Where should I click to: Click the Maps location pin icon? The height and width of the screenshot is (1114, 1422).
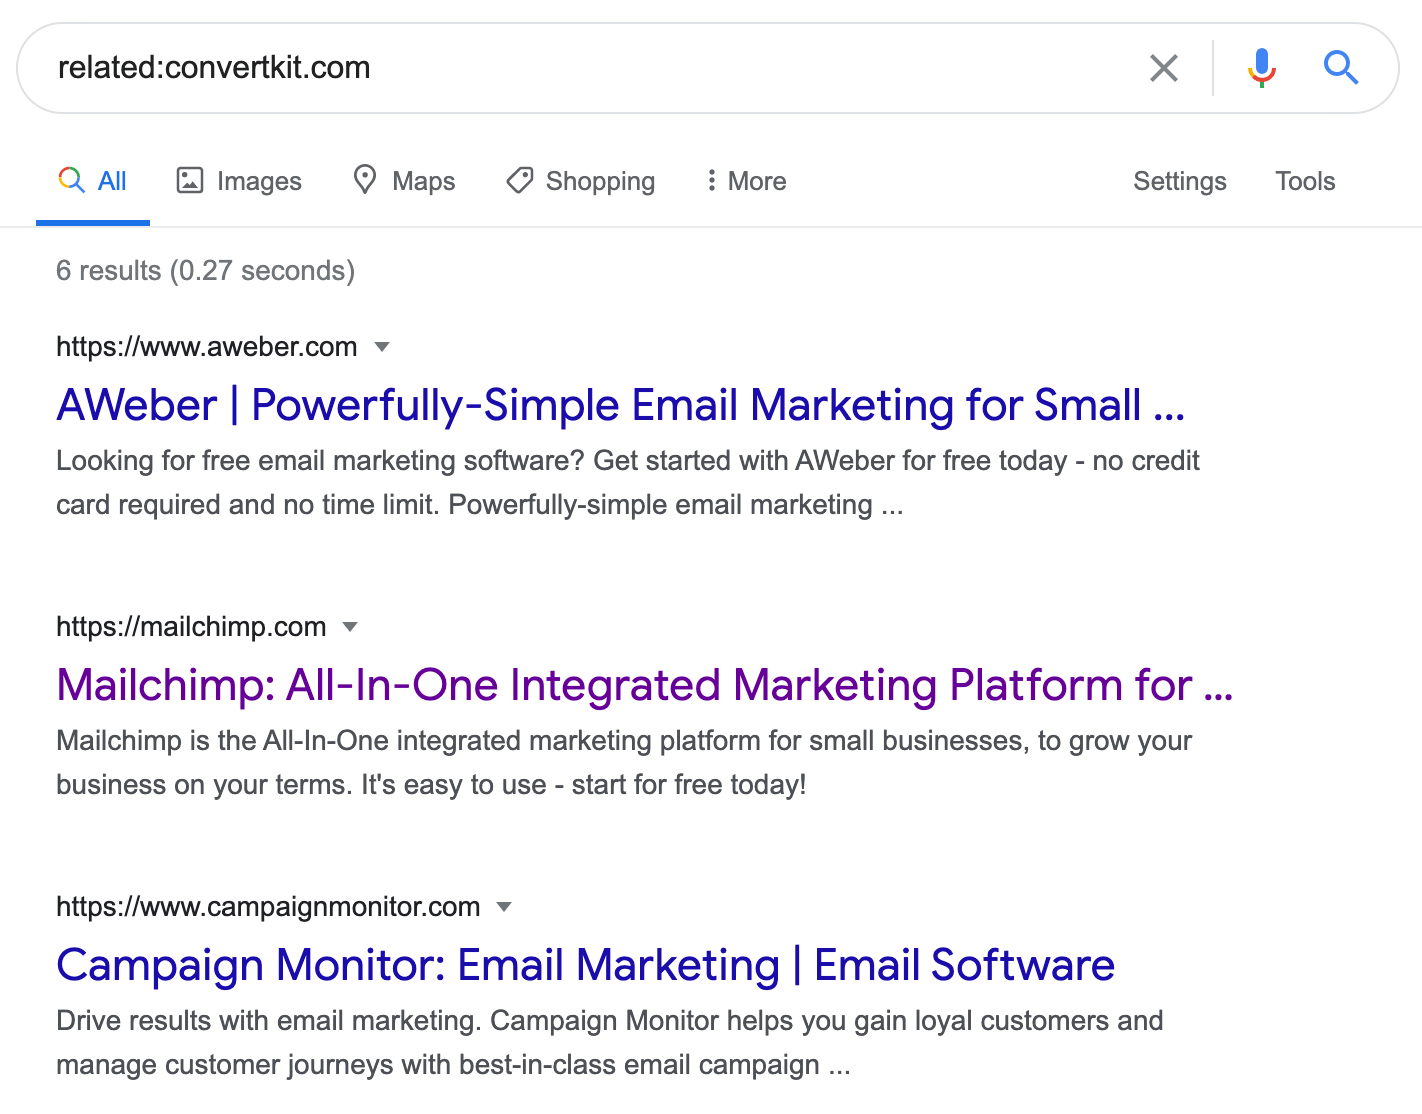365,180
